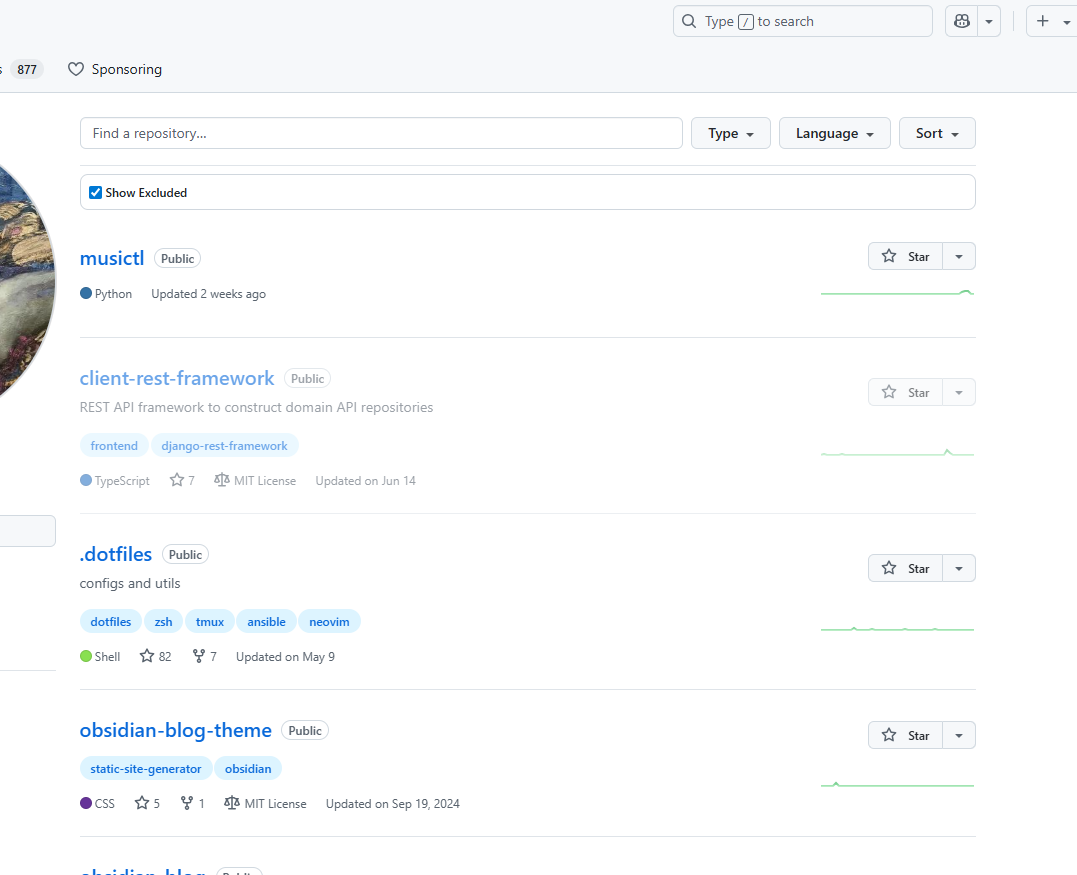Click the CSS language color dot
The height and width of the screenshot is (875, 1077).
click(86, 803)
